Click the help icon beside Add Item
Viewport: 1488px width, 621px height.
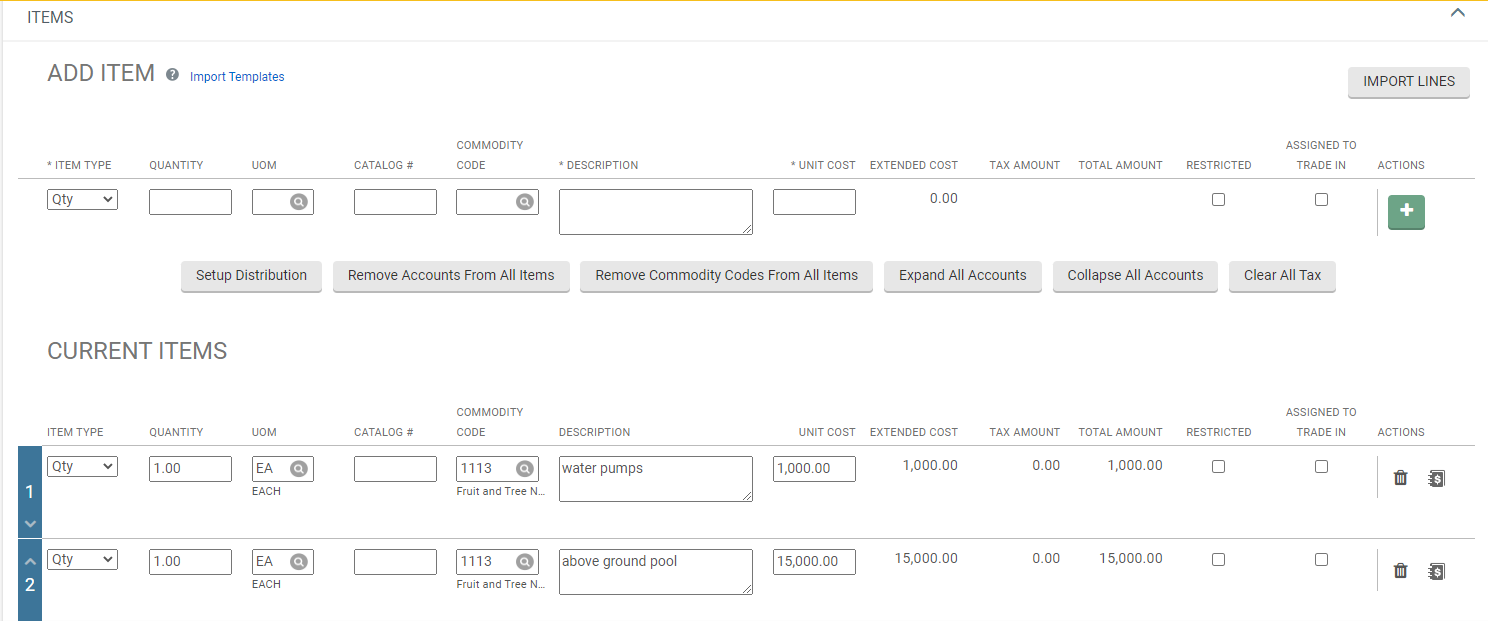(x=172, y=75)
